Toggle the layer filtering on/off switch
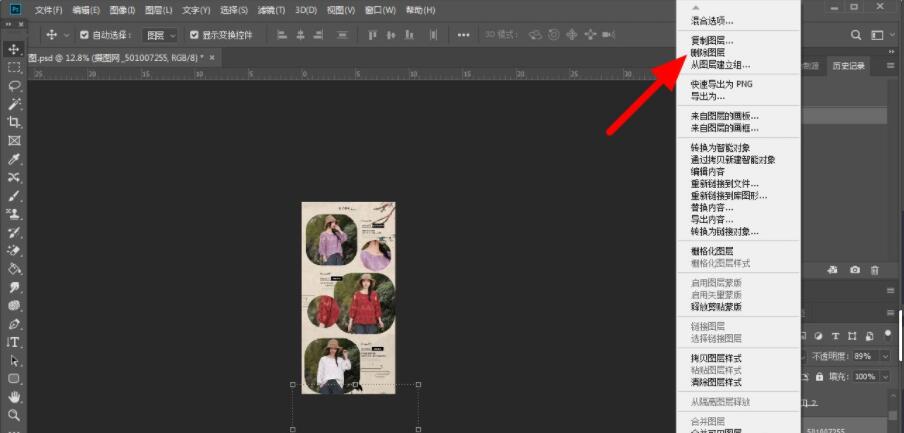Screen dimensions: 904x433 click(x=887, y=334)
